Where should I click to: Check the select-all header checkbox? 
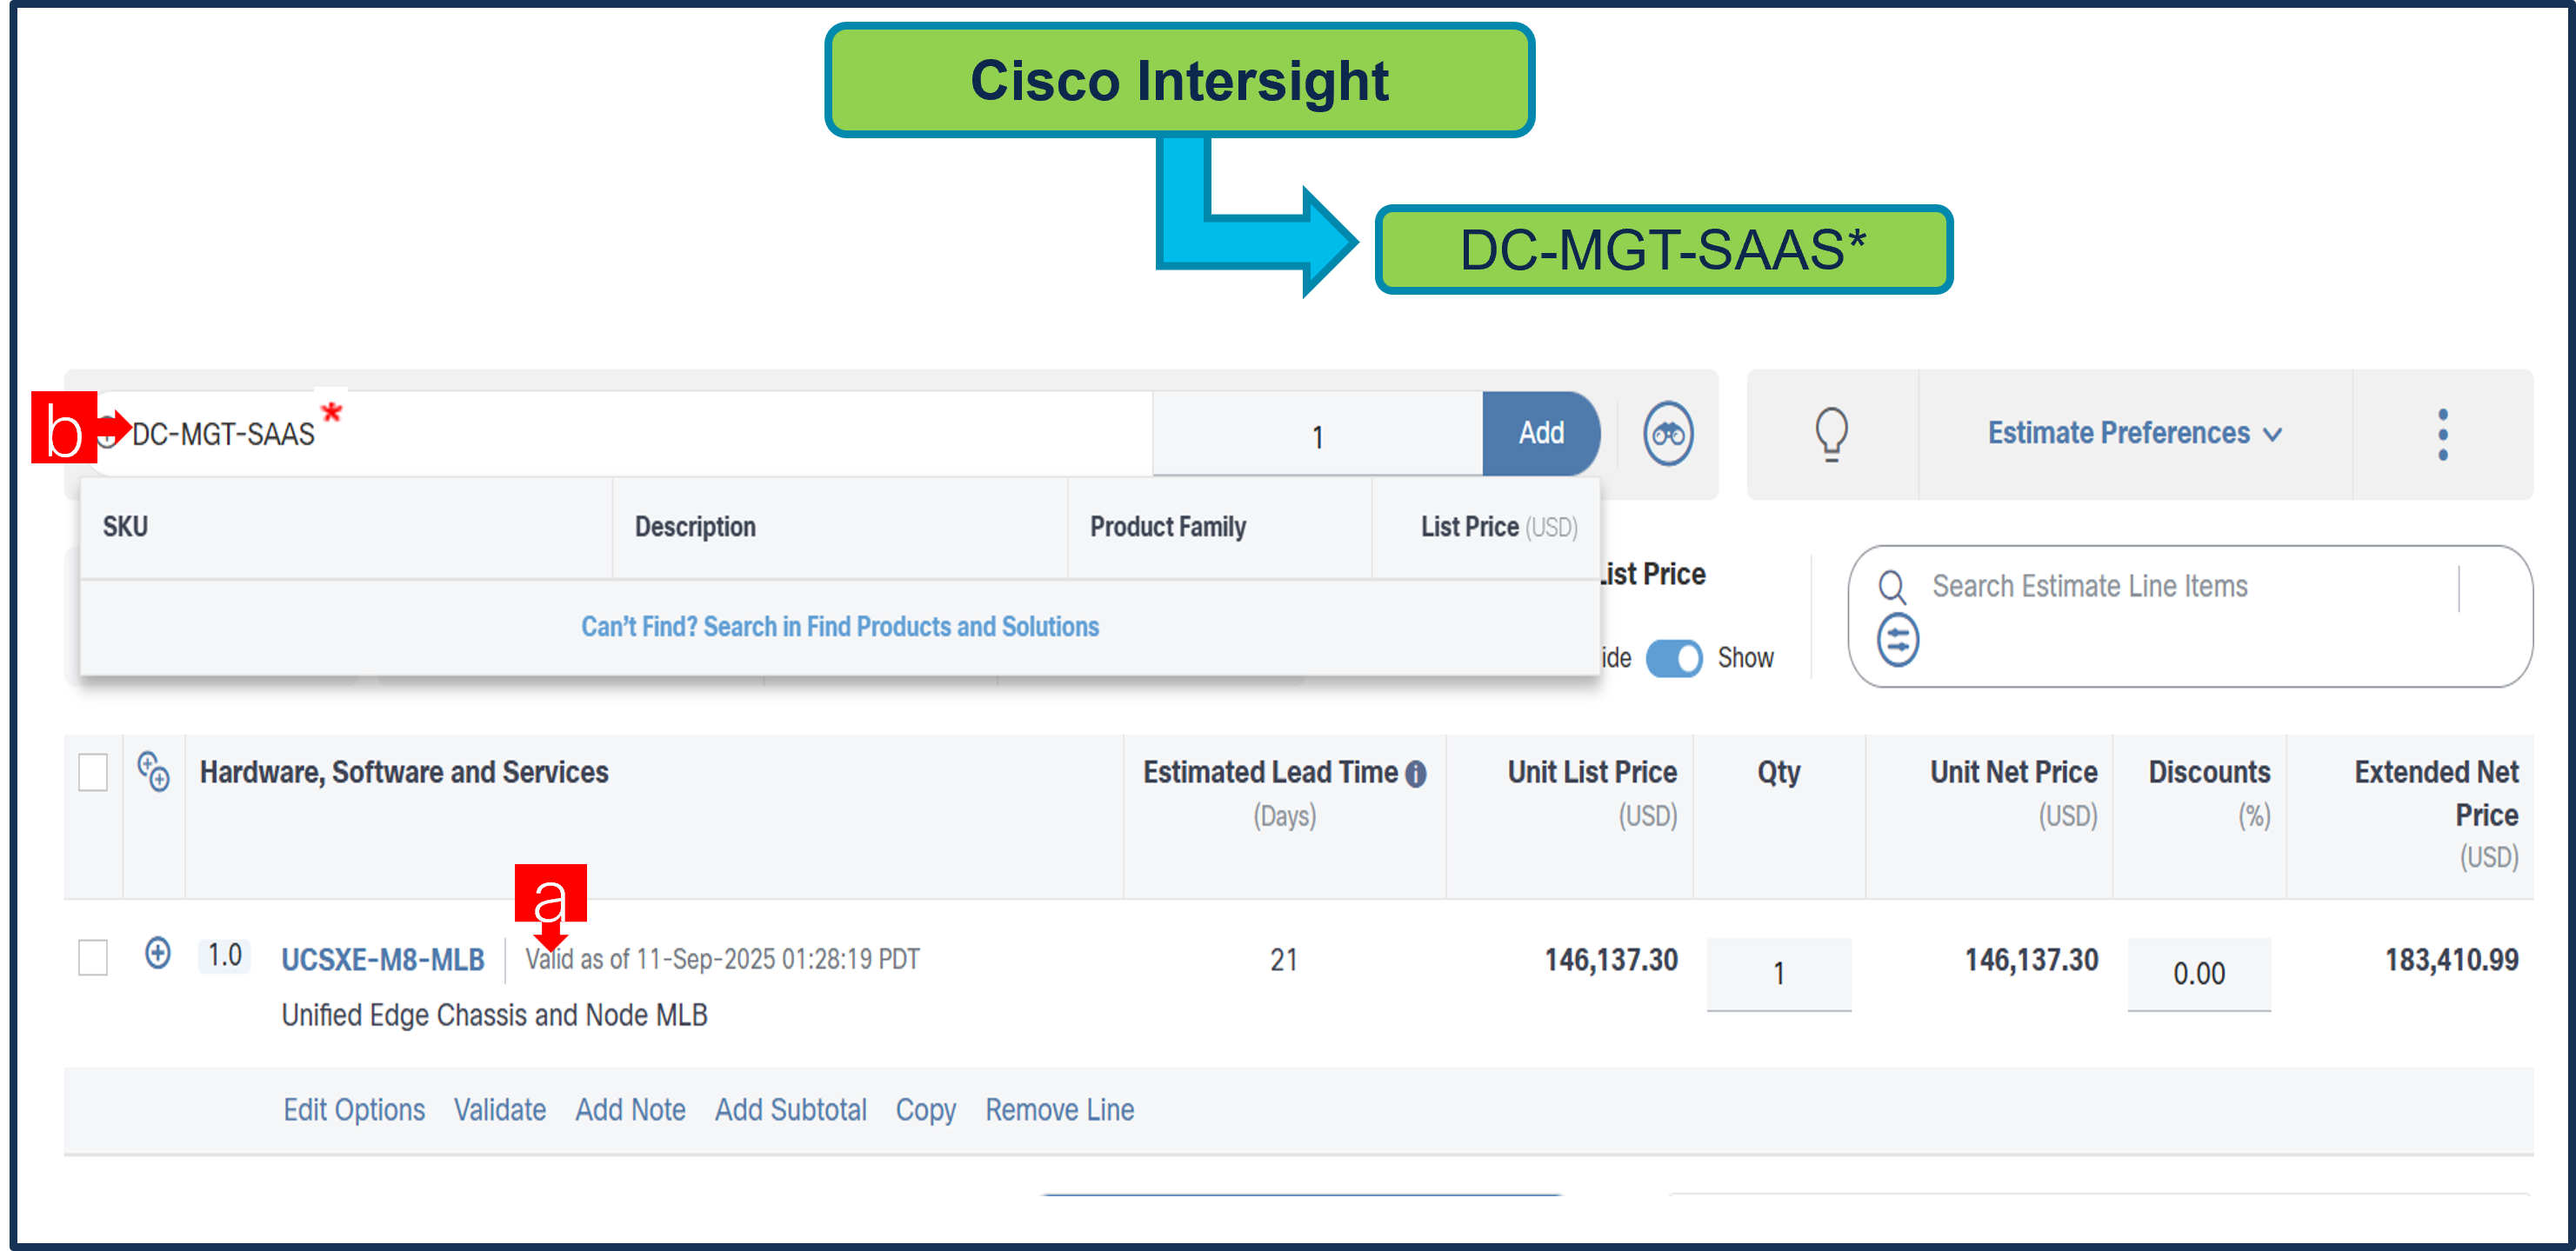pyautogui.click(x=93, y=772)
